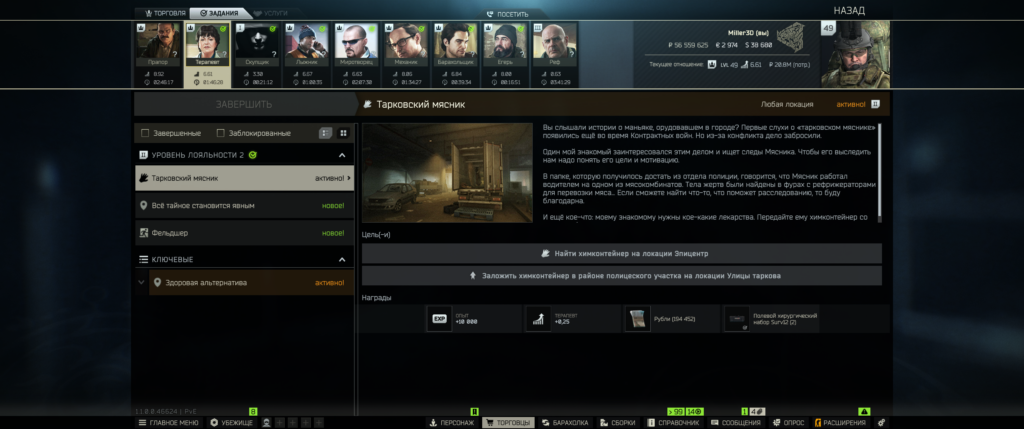Viewport: 1024px width, 429px height.
Task: Click the Терапевт reputation reward icon
Action: pyautogui.click(x=539, y=319)
